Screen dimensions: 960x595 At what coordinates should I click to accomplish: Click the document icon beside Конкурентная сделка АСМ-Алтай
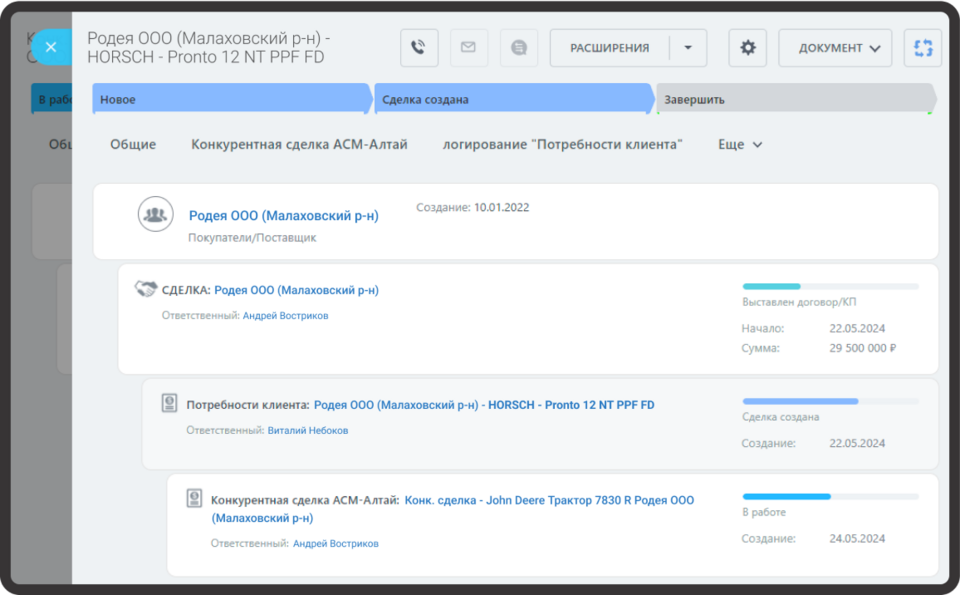tap(194, 498)
